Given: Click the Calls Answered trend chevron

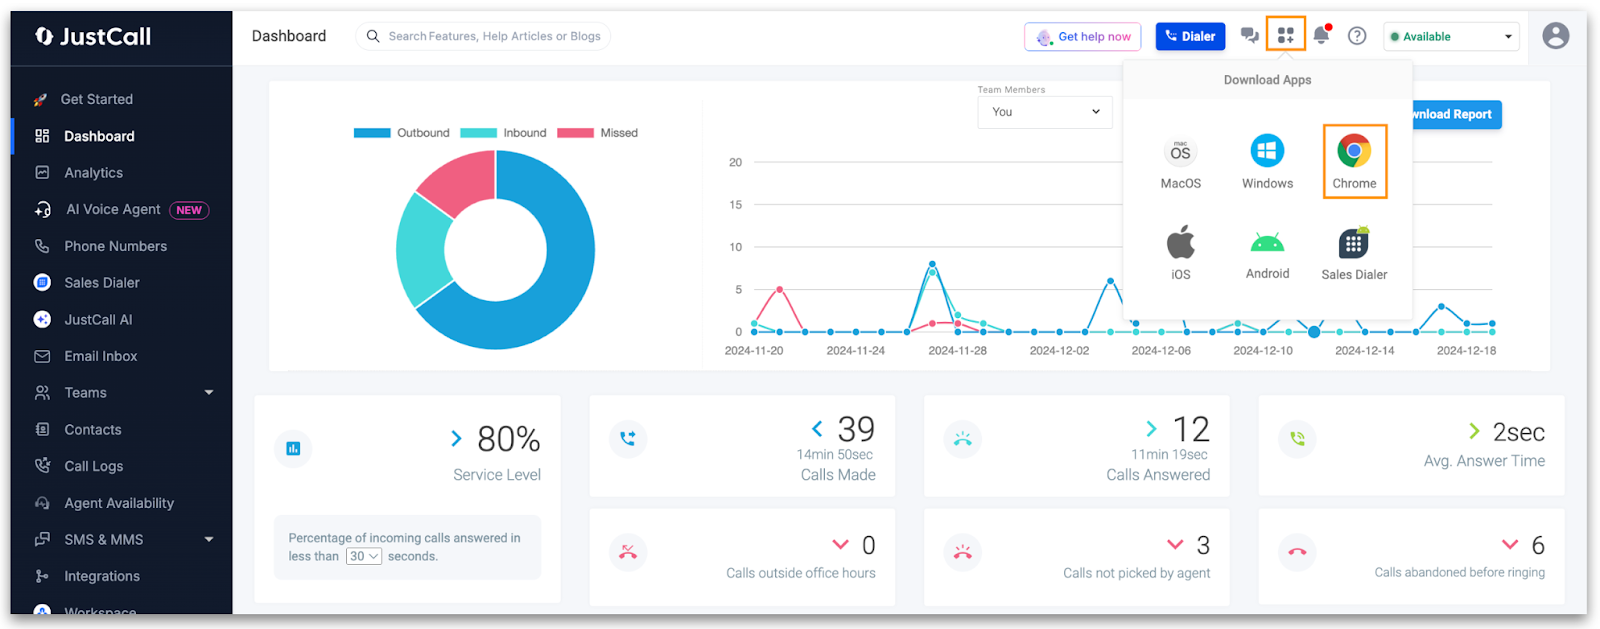Looking at the screenshot, I should [1151, 429].
